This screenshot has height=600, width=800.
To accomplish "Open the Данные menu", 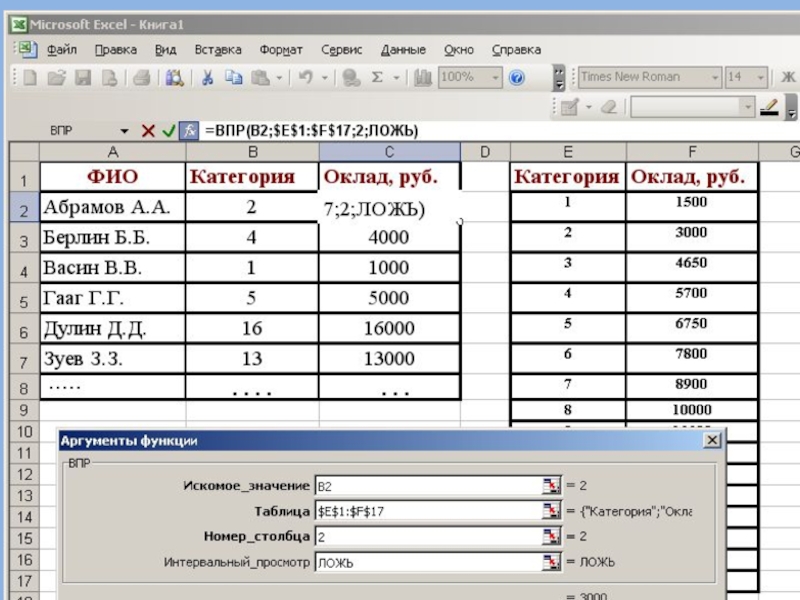I will [x=403, y=49].
